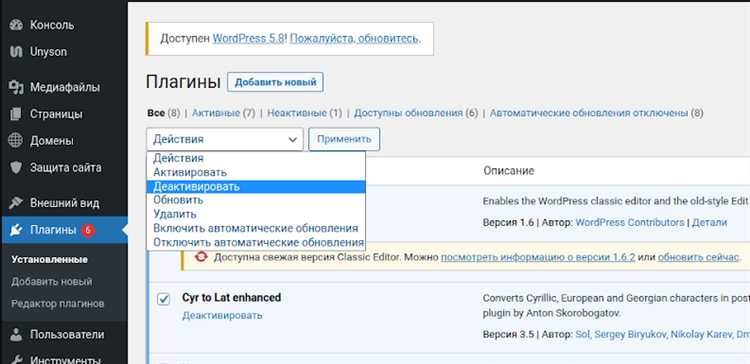Image resolution: width=750 pixels, height=364 pixels.
Task: Select Деактивировать in dropdown list
Action: pyautogui.click(x=256, y=187)
